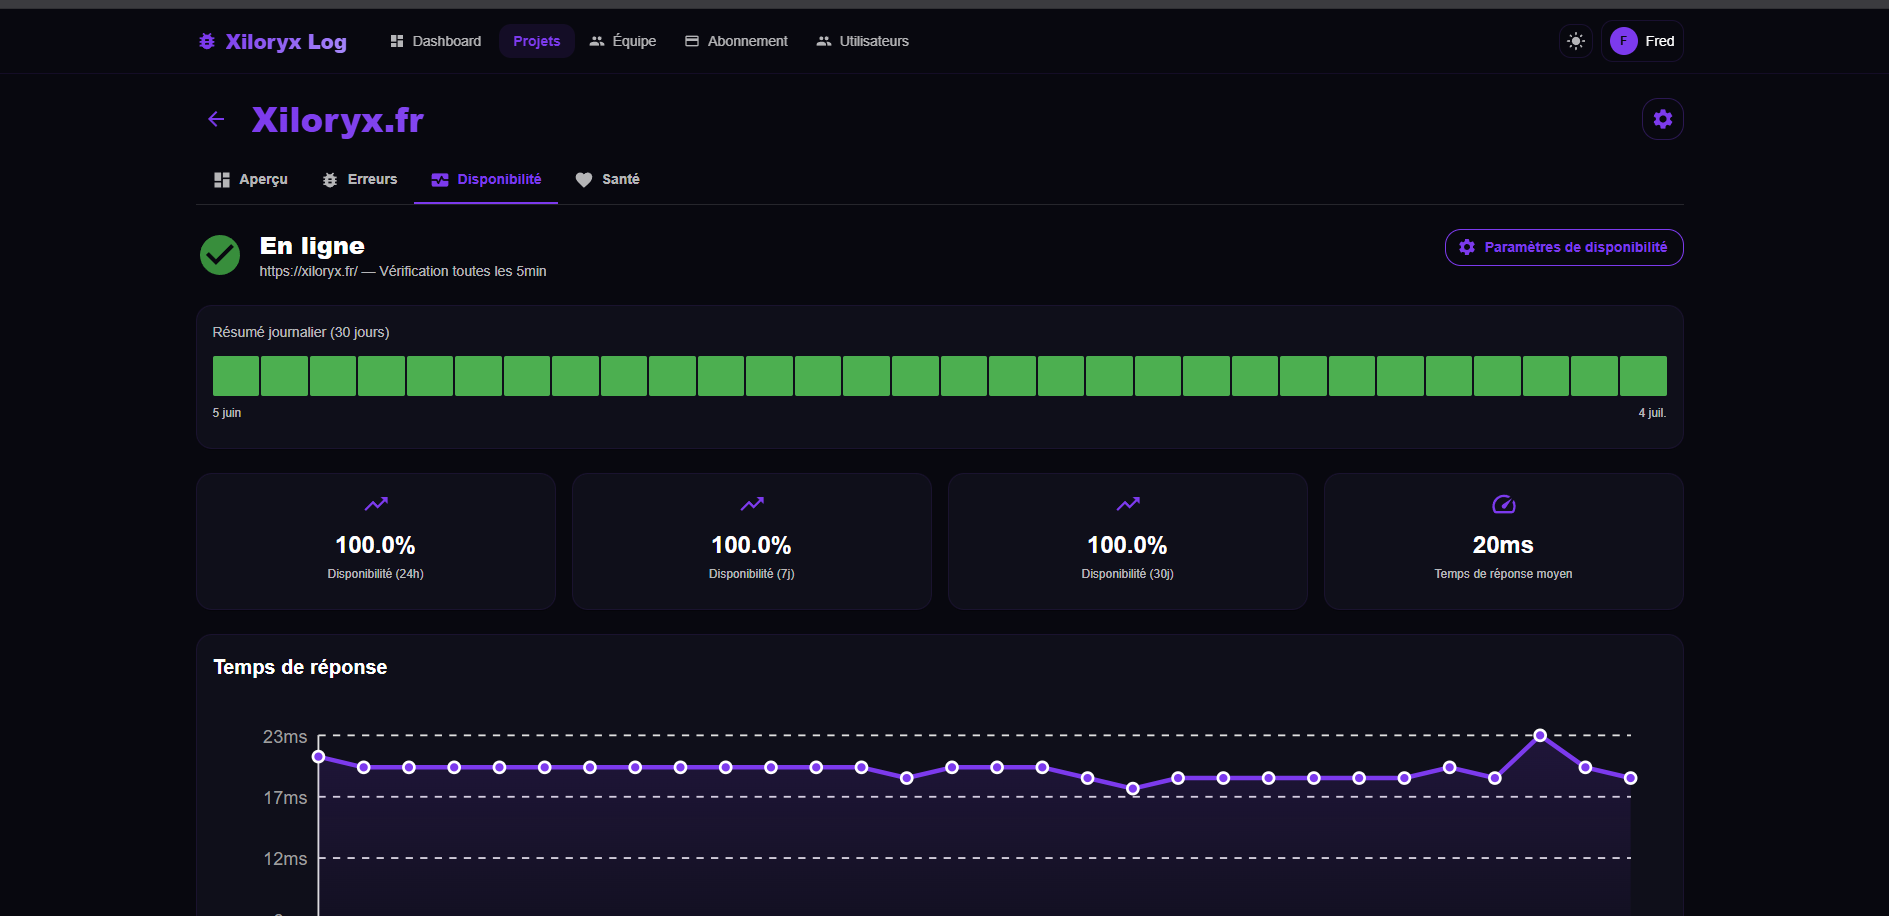The image size is (1889, 916).
Task: Toggle the light/dark theme sun icon
Action: pyautogui.click(x=1576, y=41)
